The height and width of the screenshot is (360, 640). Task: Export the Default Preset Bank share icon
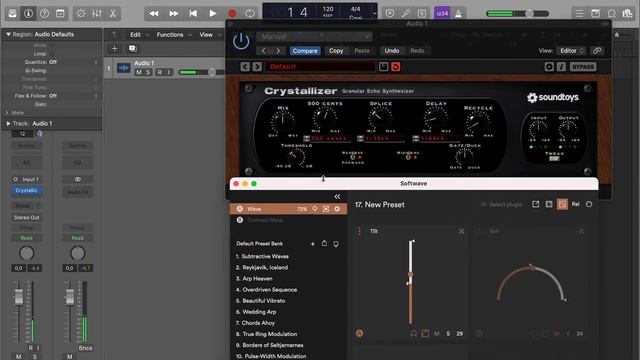pyautogui.click(x=324, y=244)
